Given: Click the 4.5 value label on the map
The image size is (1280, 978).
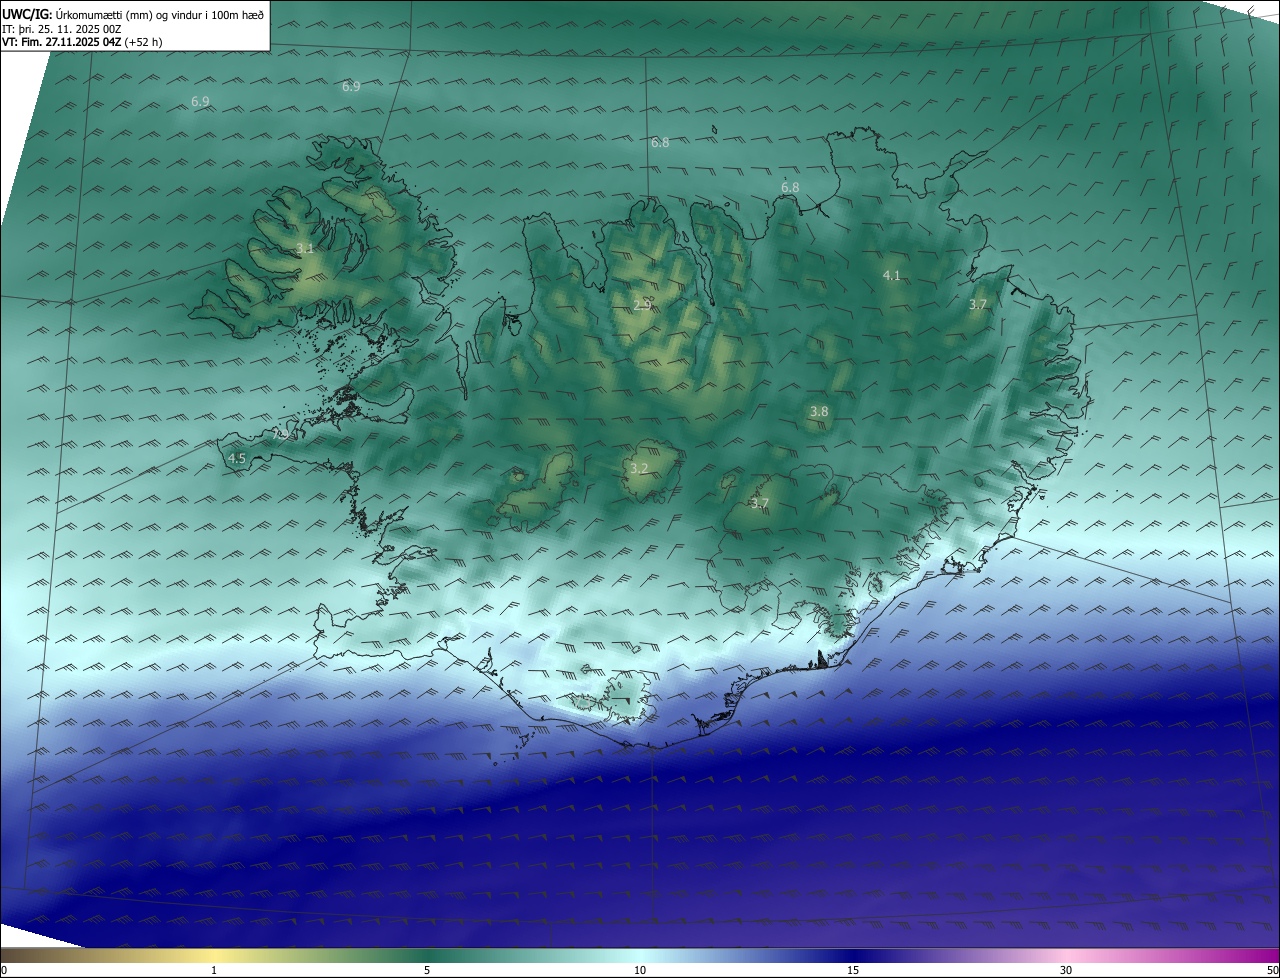Looking at the screenshot, I should (237, 459).
